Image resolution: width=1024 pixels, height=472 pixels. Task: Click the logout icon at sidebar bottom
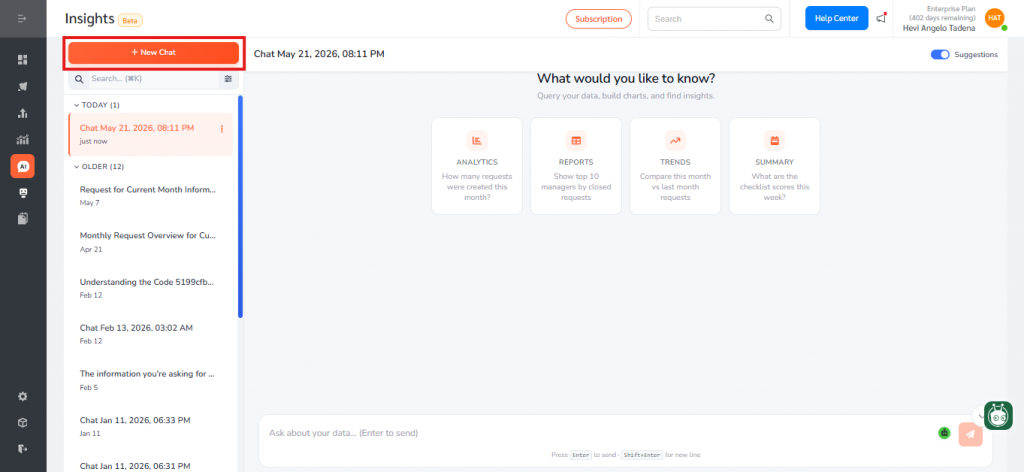(23, 449)
